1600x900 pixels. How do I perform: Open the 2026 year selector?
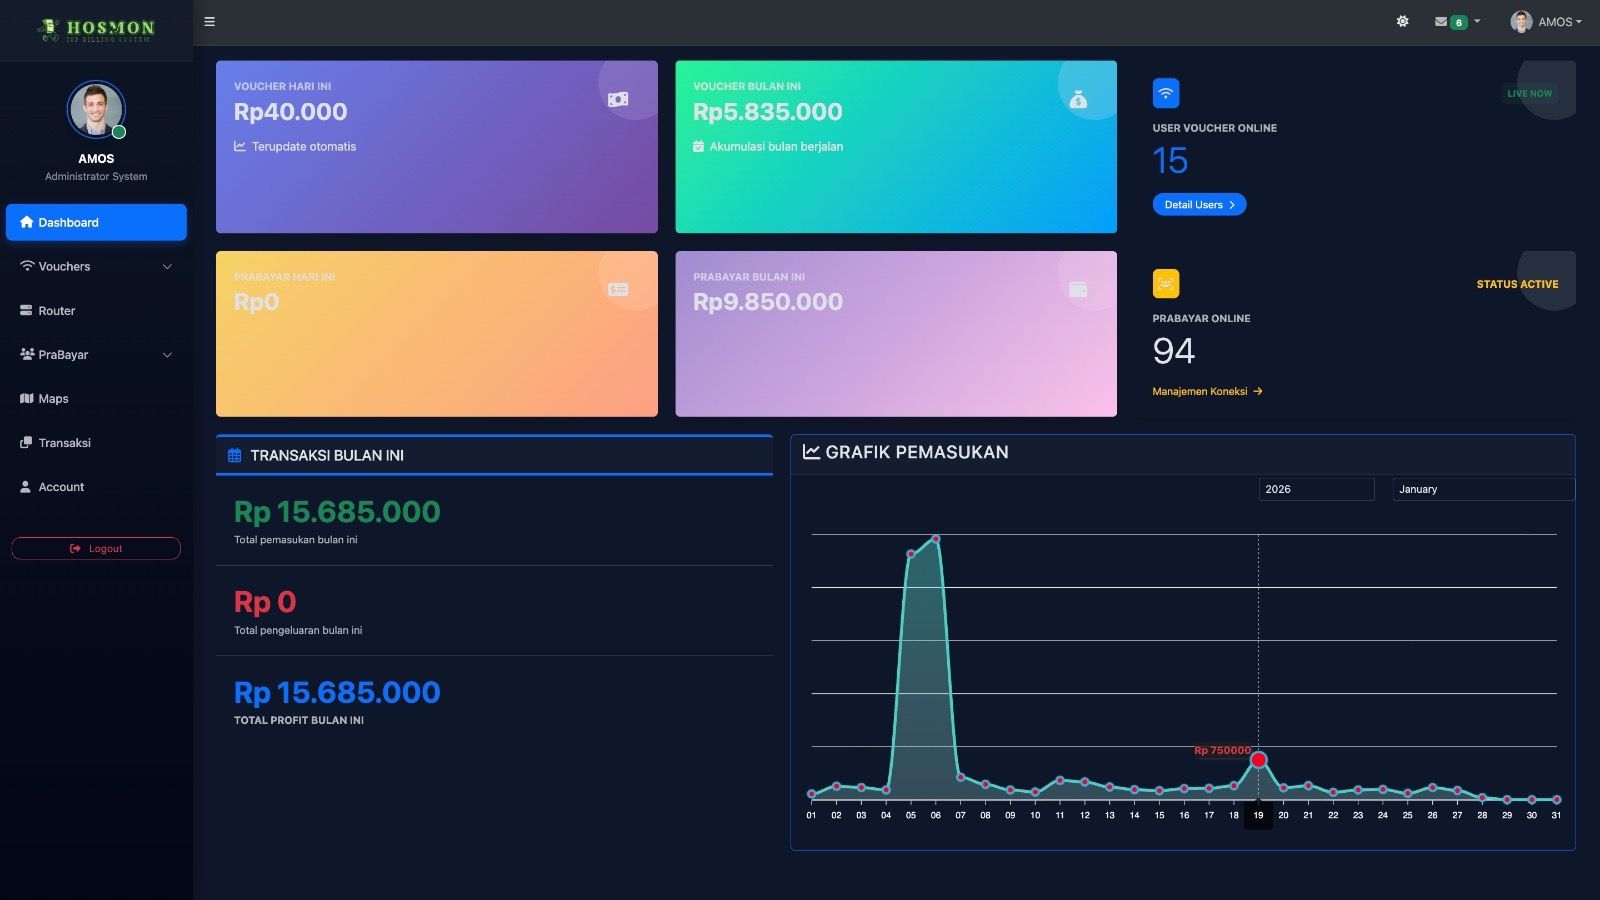(x=1316, y=489)
